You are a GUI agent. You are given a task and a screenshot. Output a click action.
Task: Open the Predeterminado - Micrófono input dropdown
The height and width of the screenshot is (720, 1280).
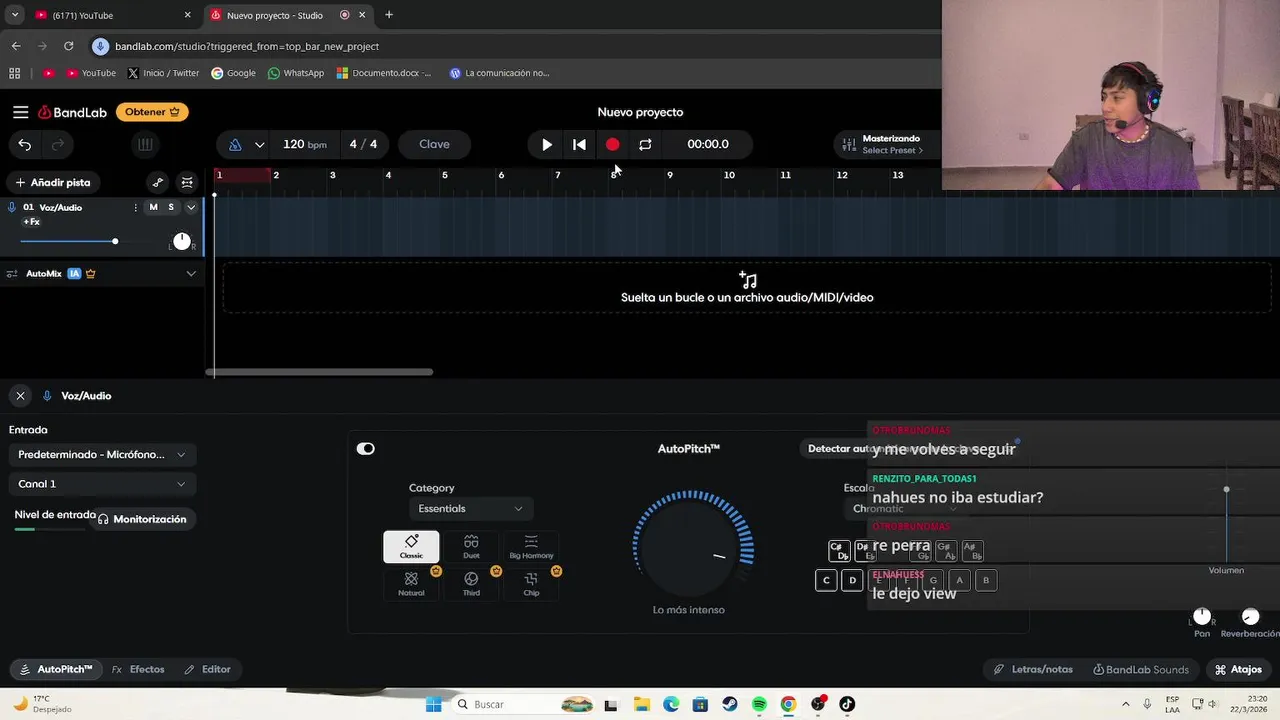[100, 454]
